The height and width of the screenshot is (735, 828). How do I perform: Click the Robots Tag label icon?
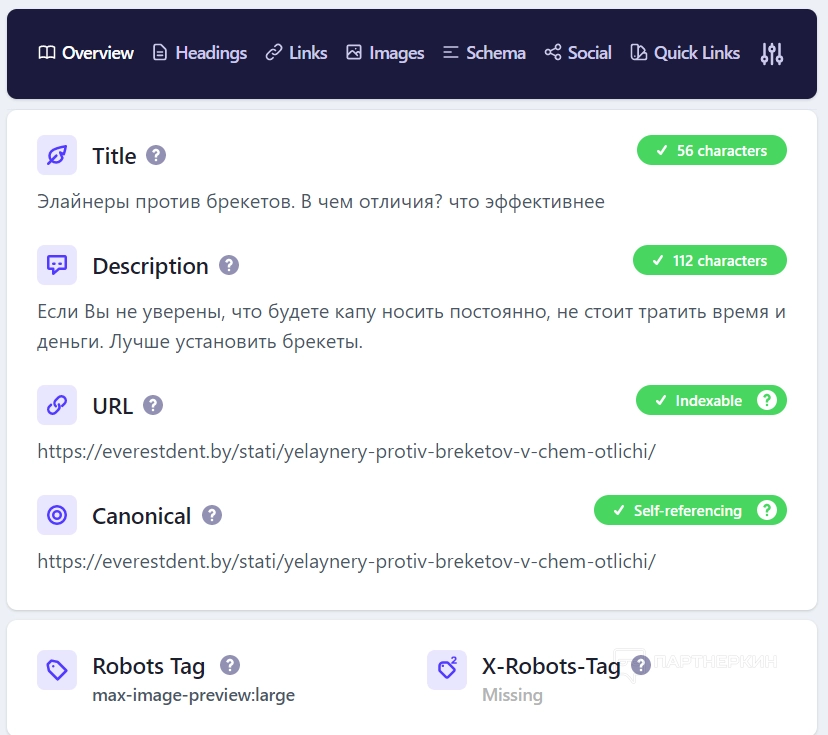57,670
